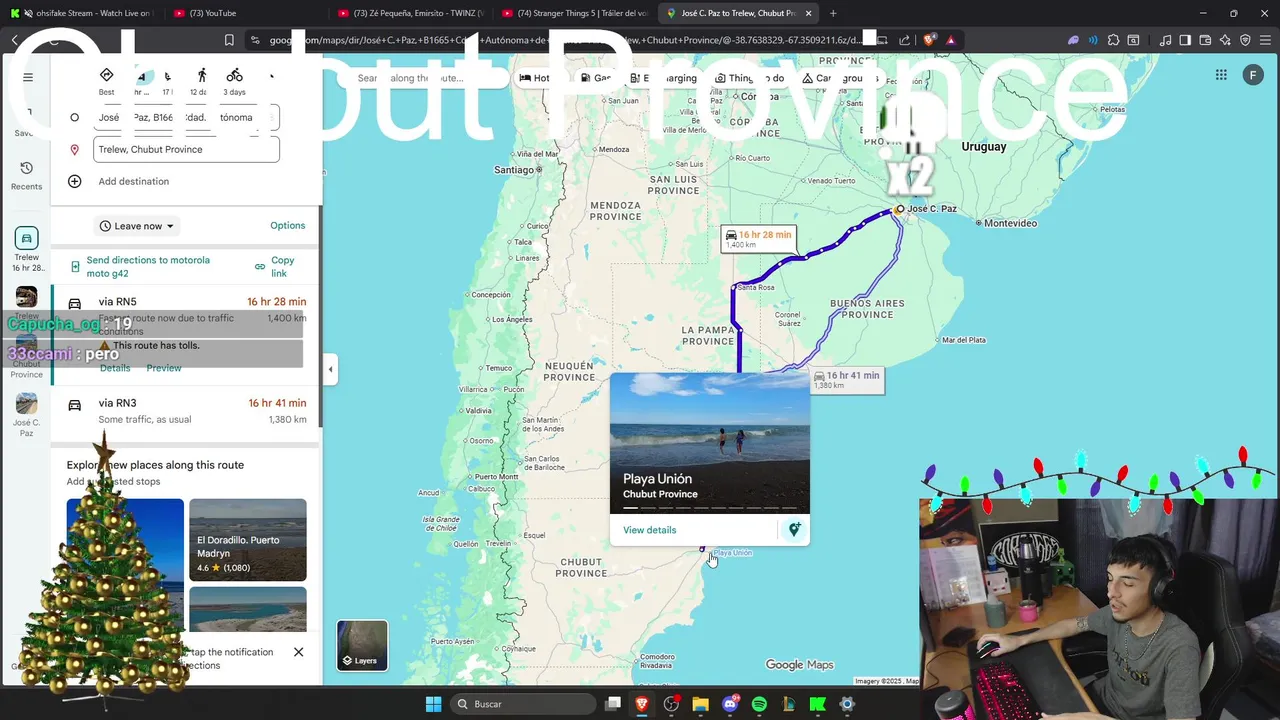The width and height of the screenshot is (1280, 720).
Task: Open a new browser tab
Action: pos(833,13)
